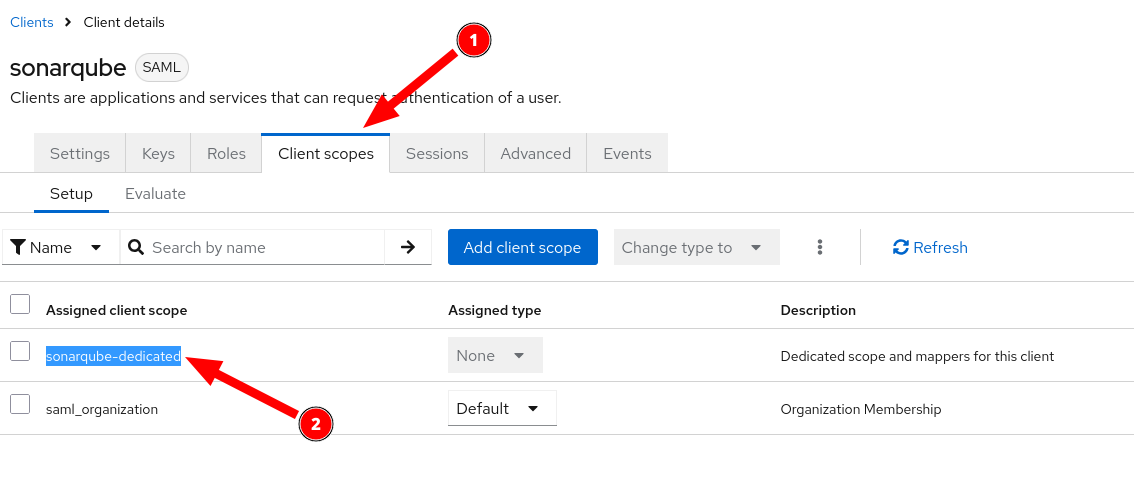Screen dimensions: 1134x499
Task: Check the sonarqube-dedicated row checkbox
Action: (x=20, y=351)
